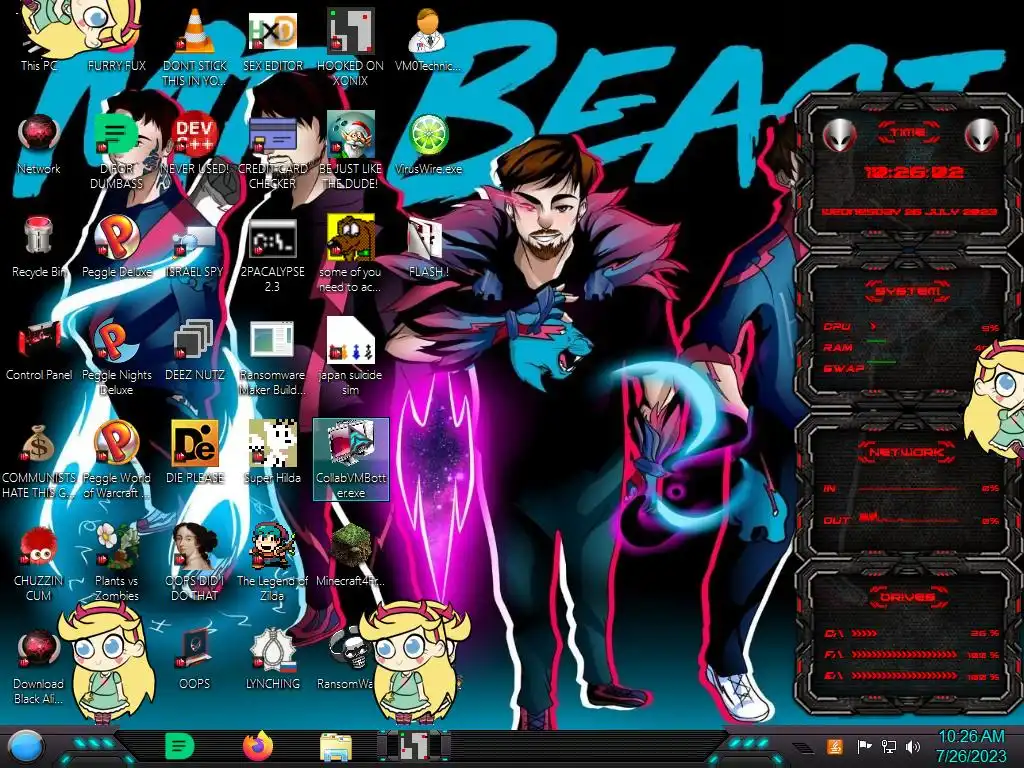Screen dimensions: 1024x768
Task: Click the Star Butterfly mascot beside Download Black Ali
Action: [107, 663]
